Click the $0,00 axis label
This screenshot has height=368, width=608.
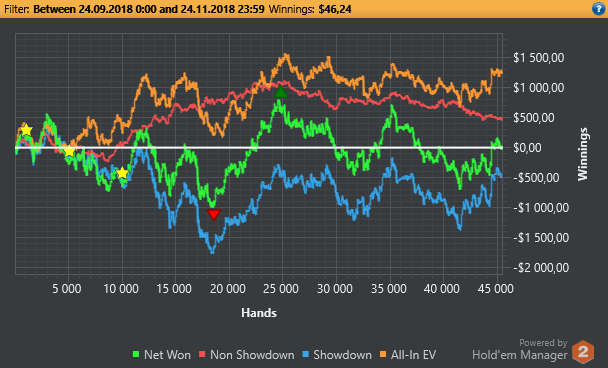click(x=527, y=147)
